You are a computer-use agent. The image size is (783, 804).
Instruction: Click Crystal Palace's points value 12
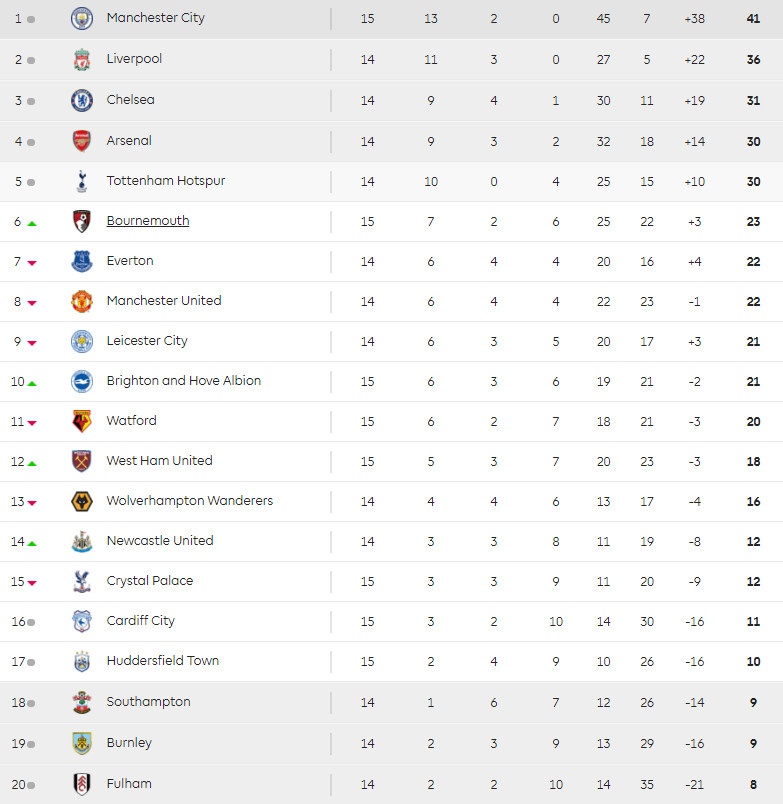(x=753, y=581)
